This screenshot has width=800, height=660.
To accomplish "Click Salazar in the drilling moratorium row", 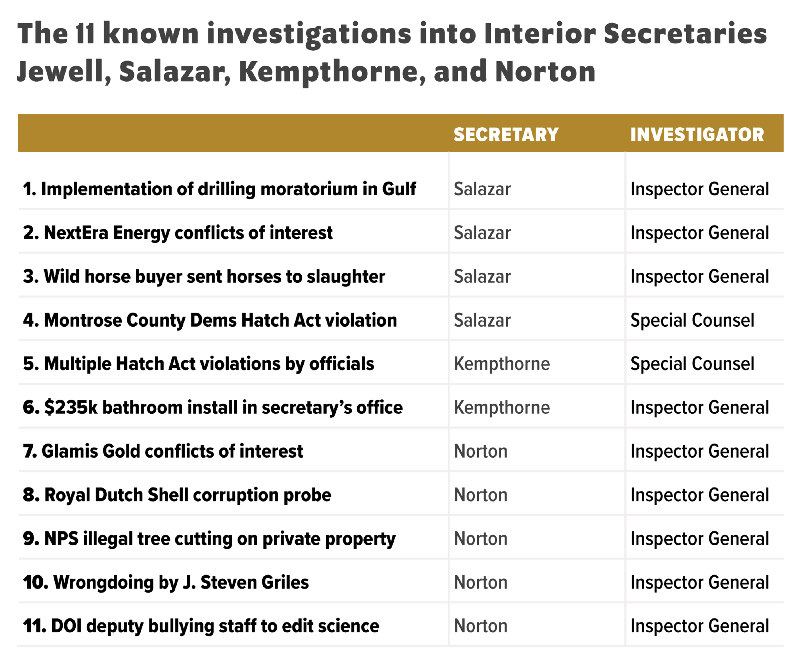I will pos(482,189).
